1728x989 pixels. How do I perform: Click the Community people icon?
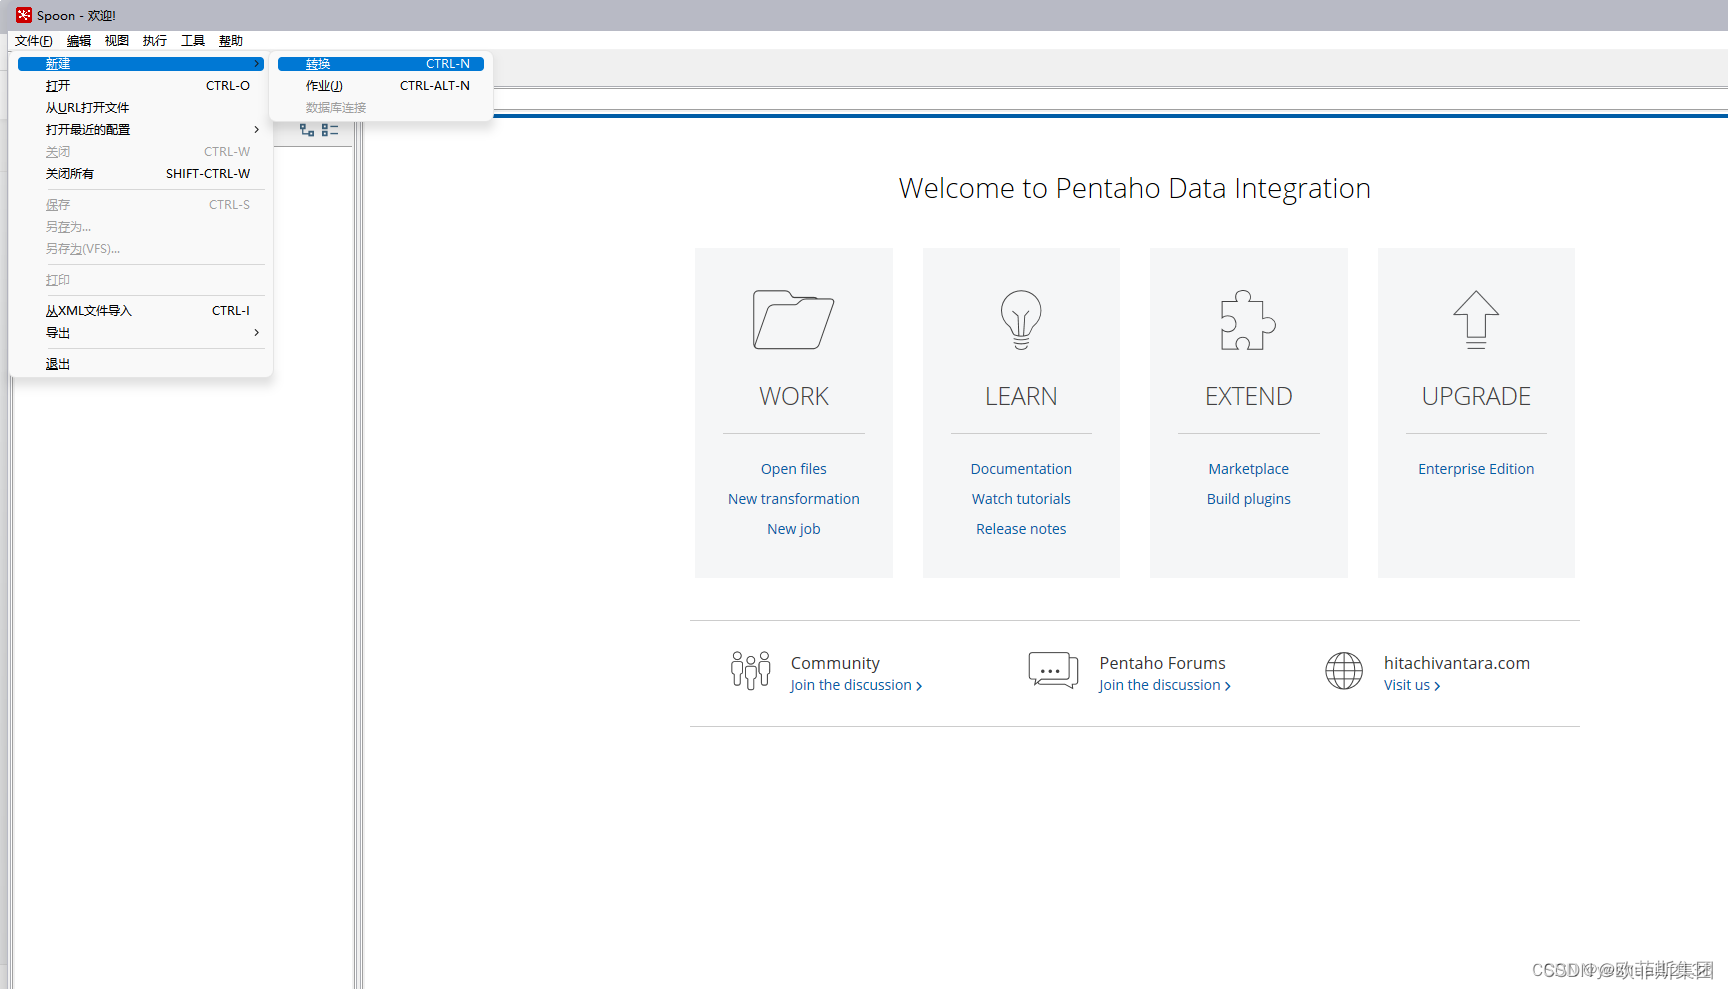pyautogui.click(x=750, y=670)
